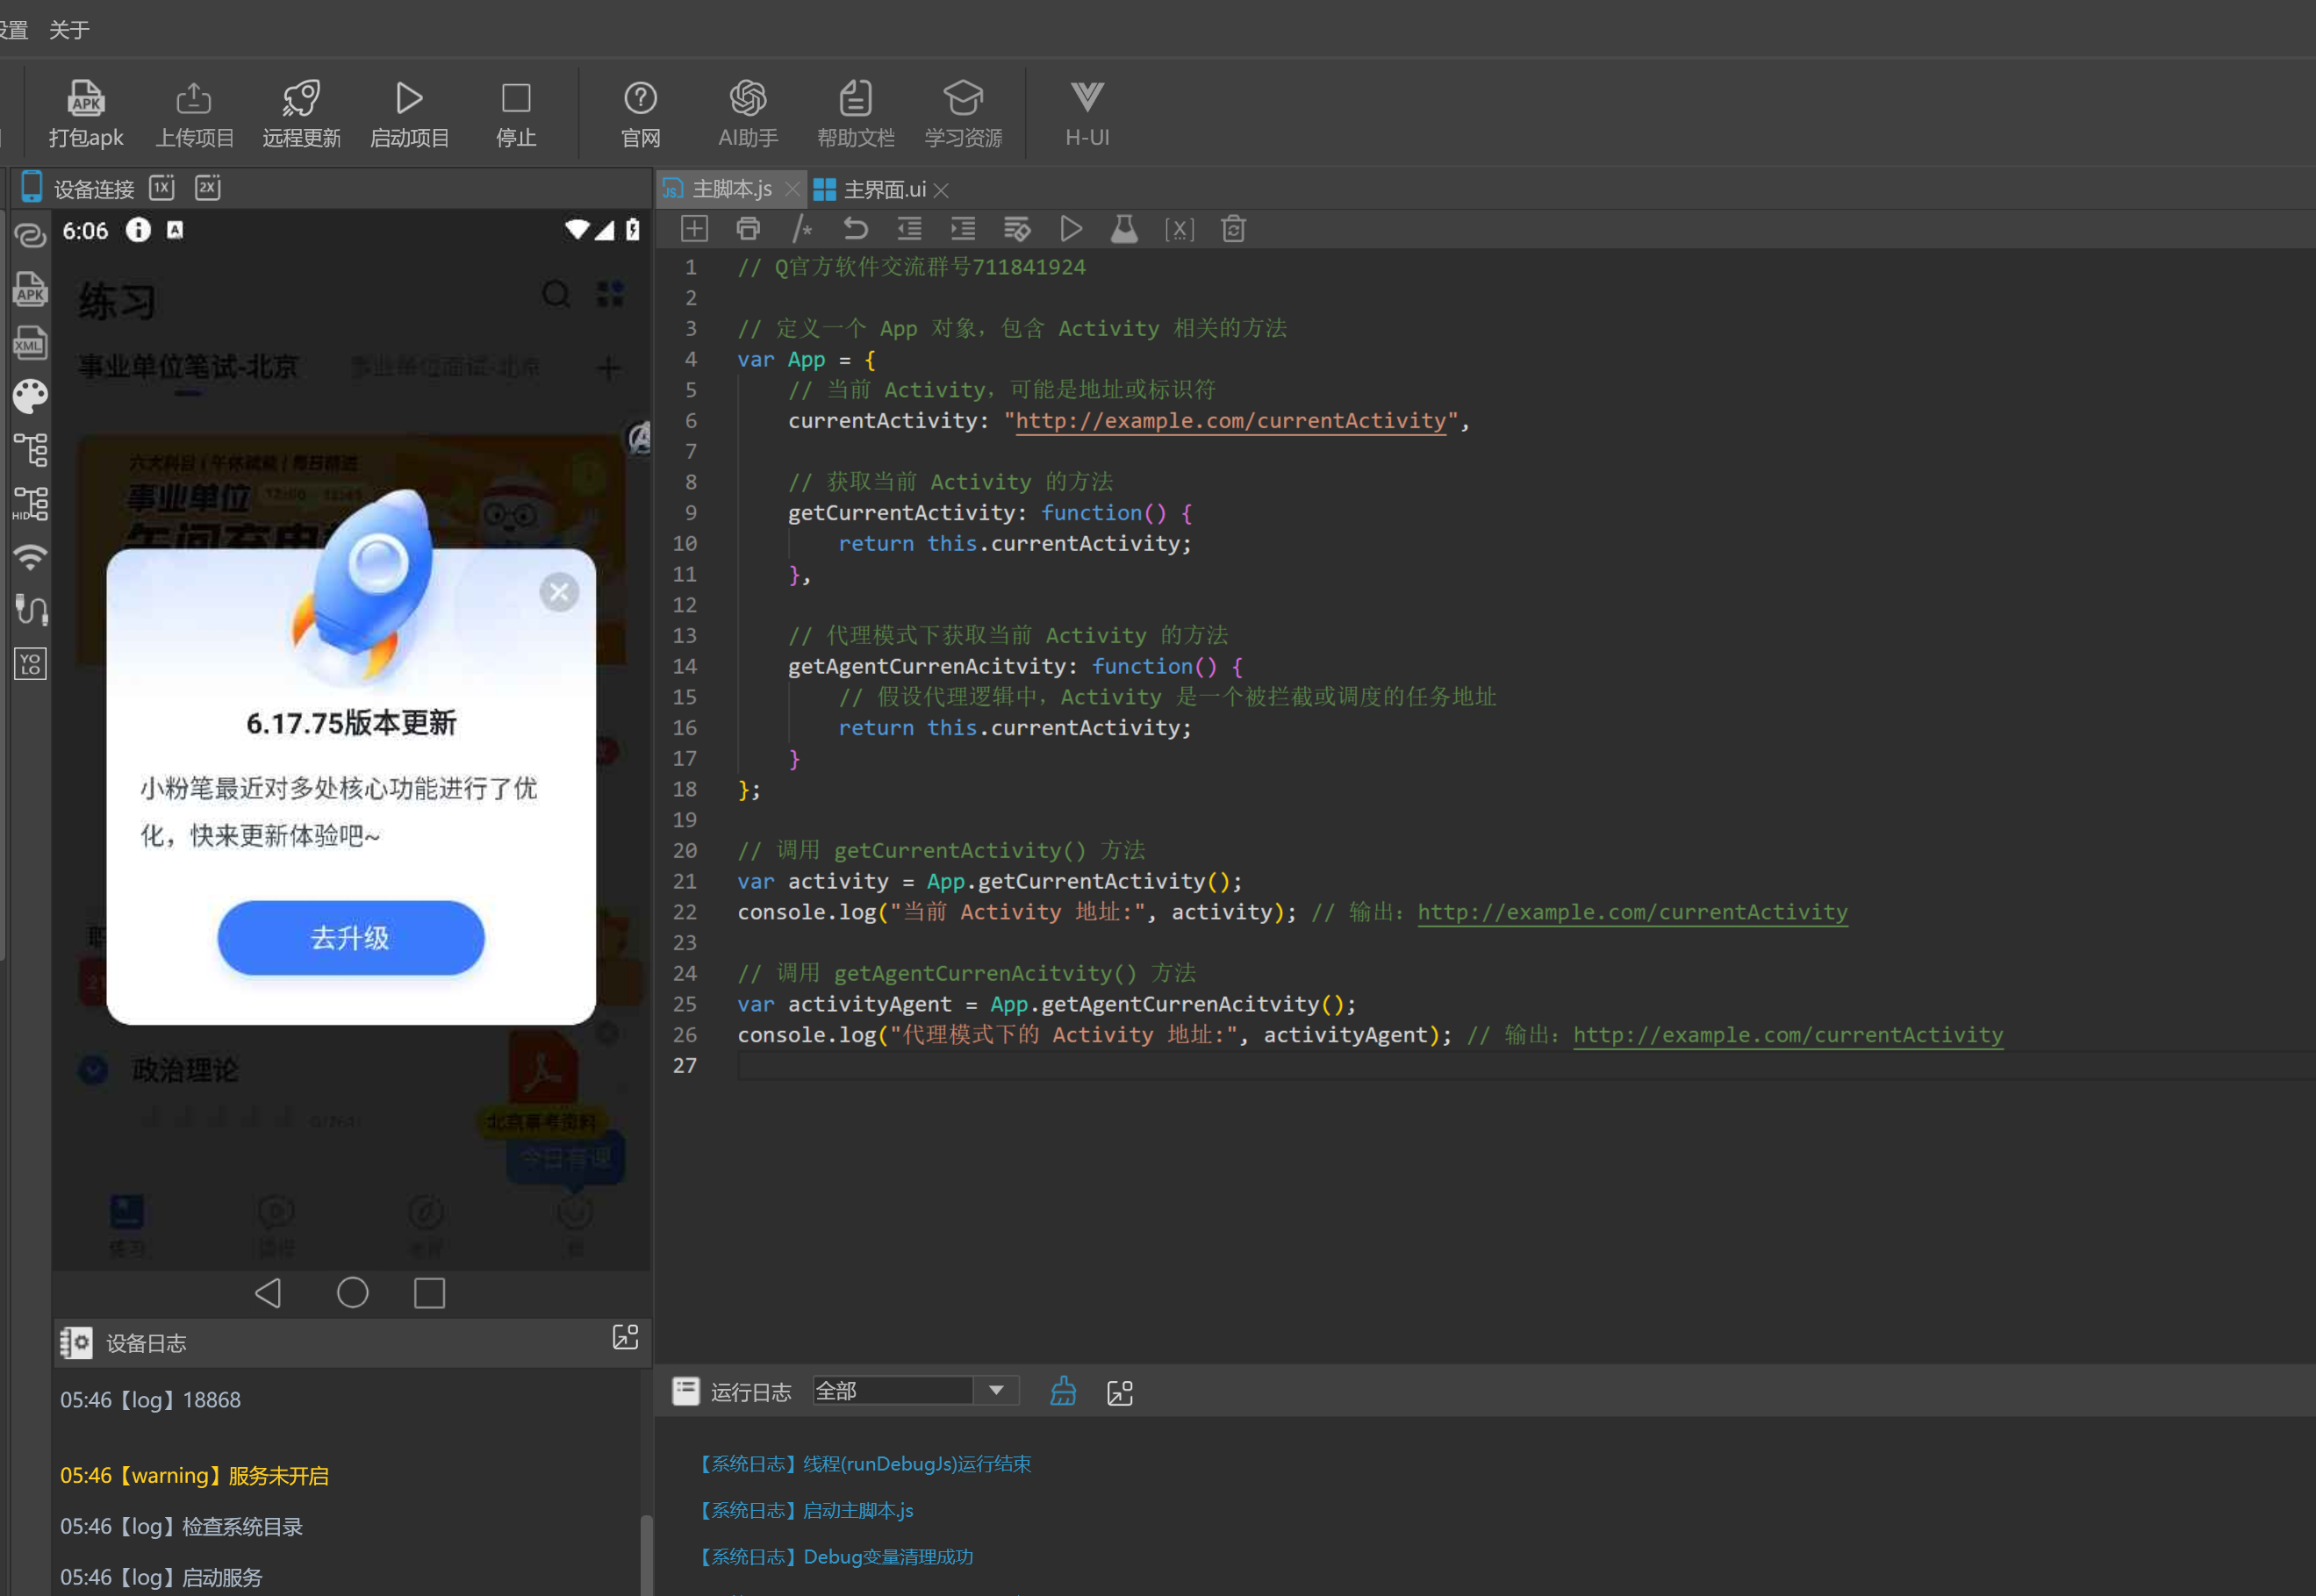
Task: Stop the running project with 停止
Action: pos(516,114)
